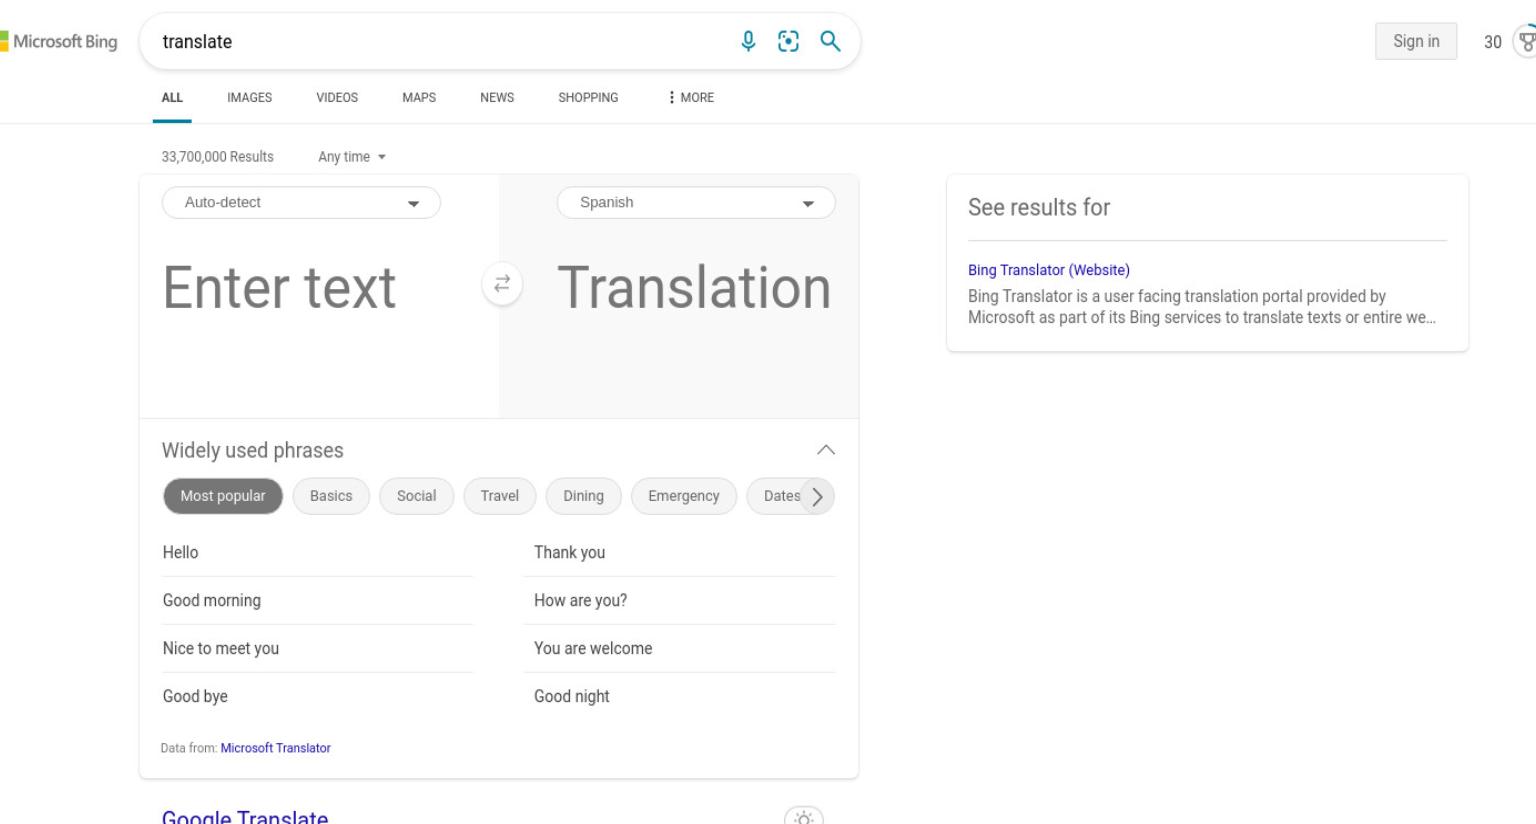1536x824 pixels.
Task: Click the search box containing translate
Action: pyautogui.click(x=440, y=42)
